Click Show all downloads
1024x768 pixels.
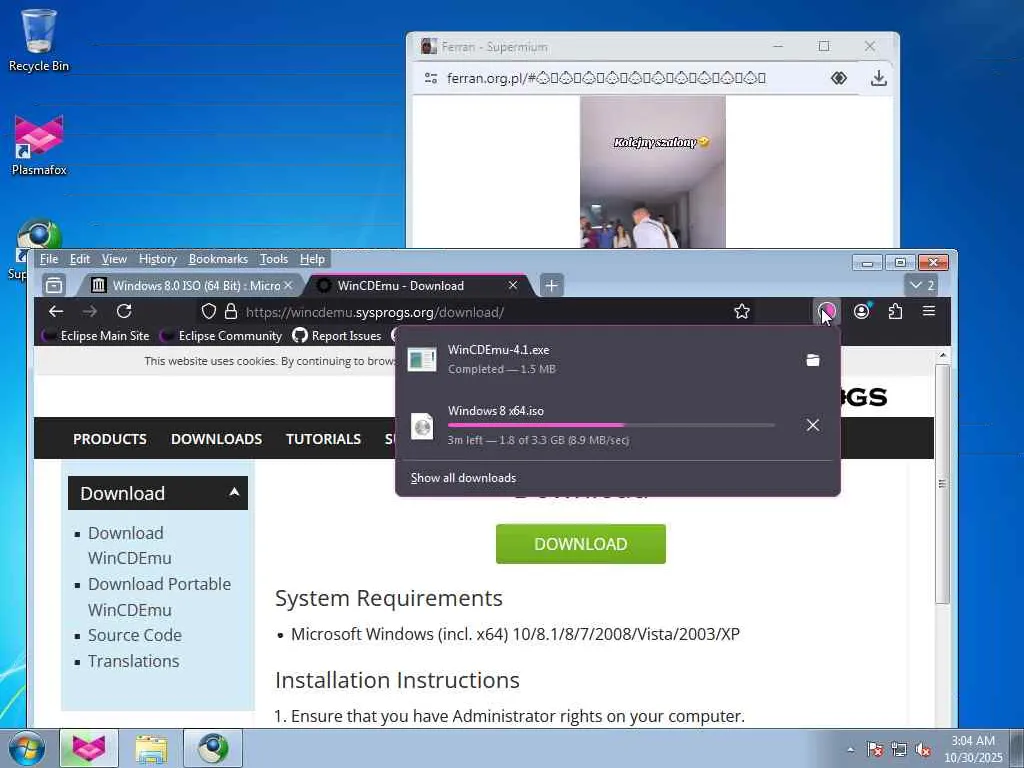click(463, 478)
